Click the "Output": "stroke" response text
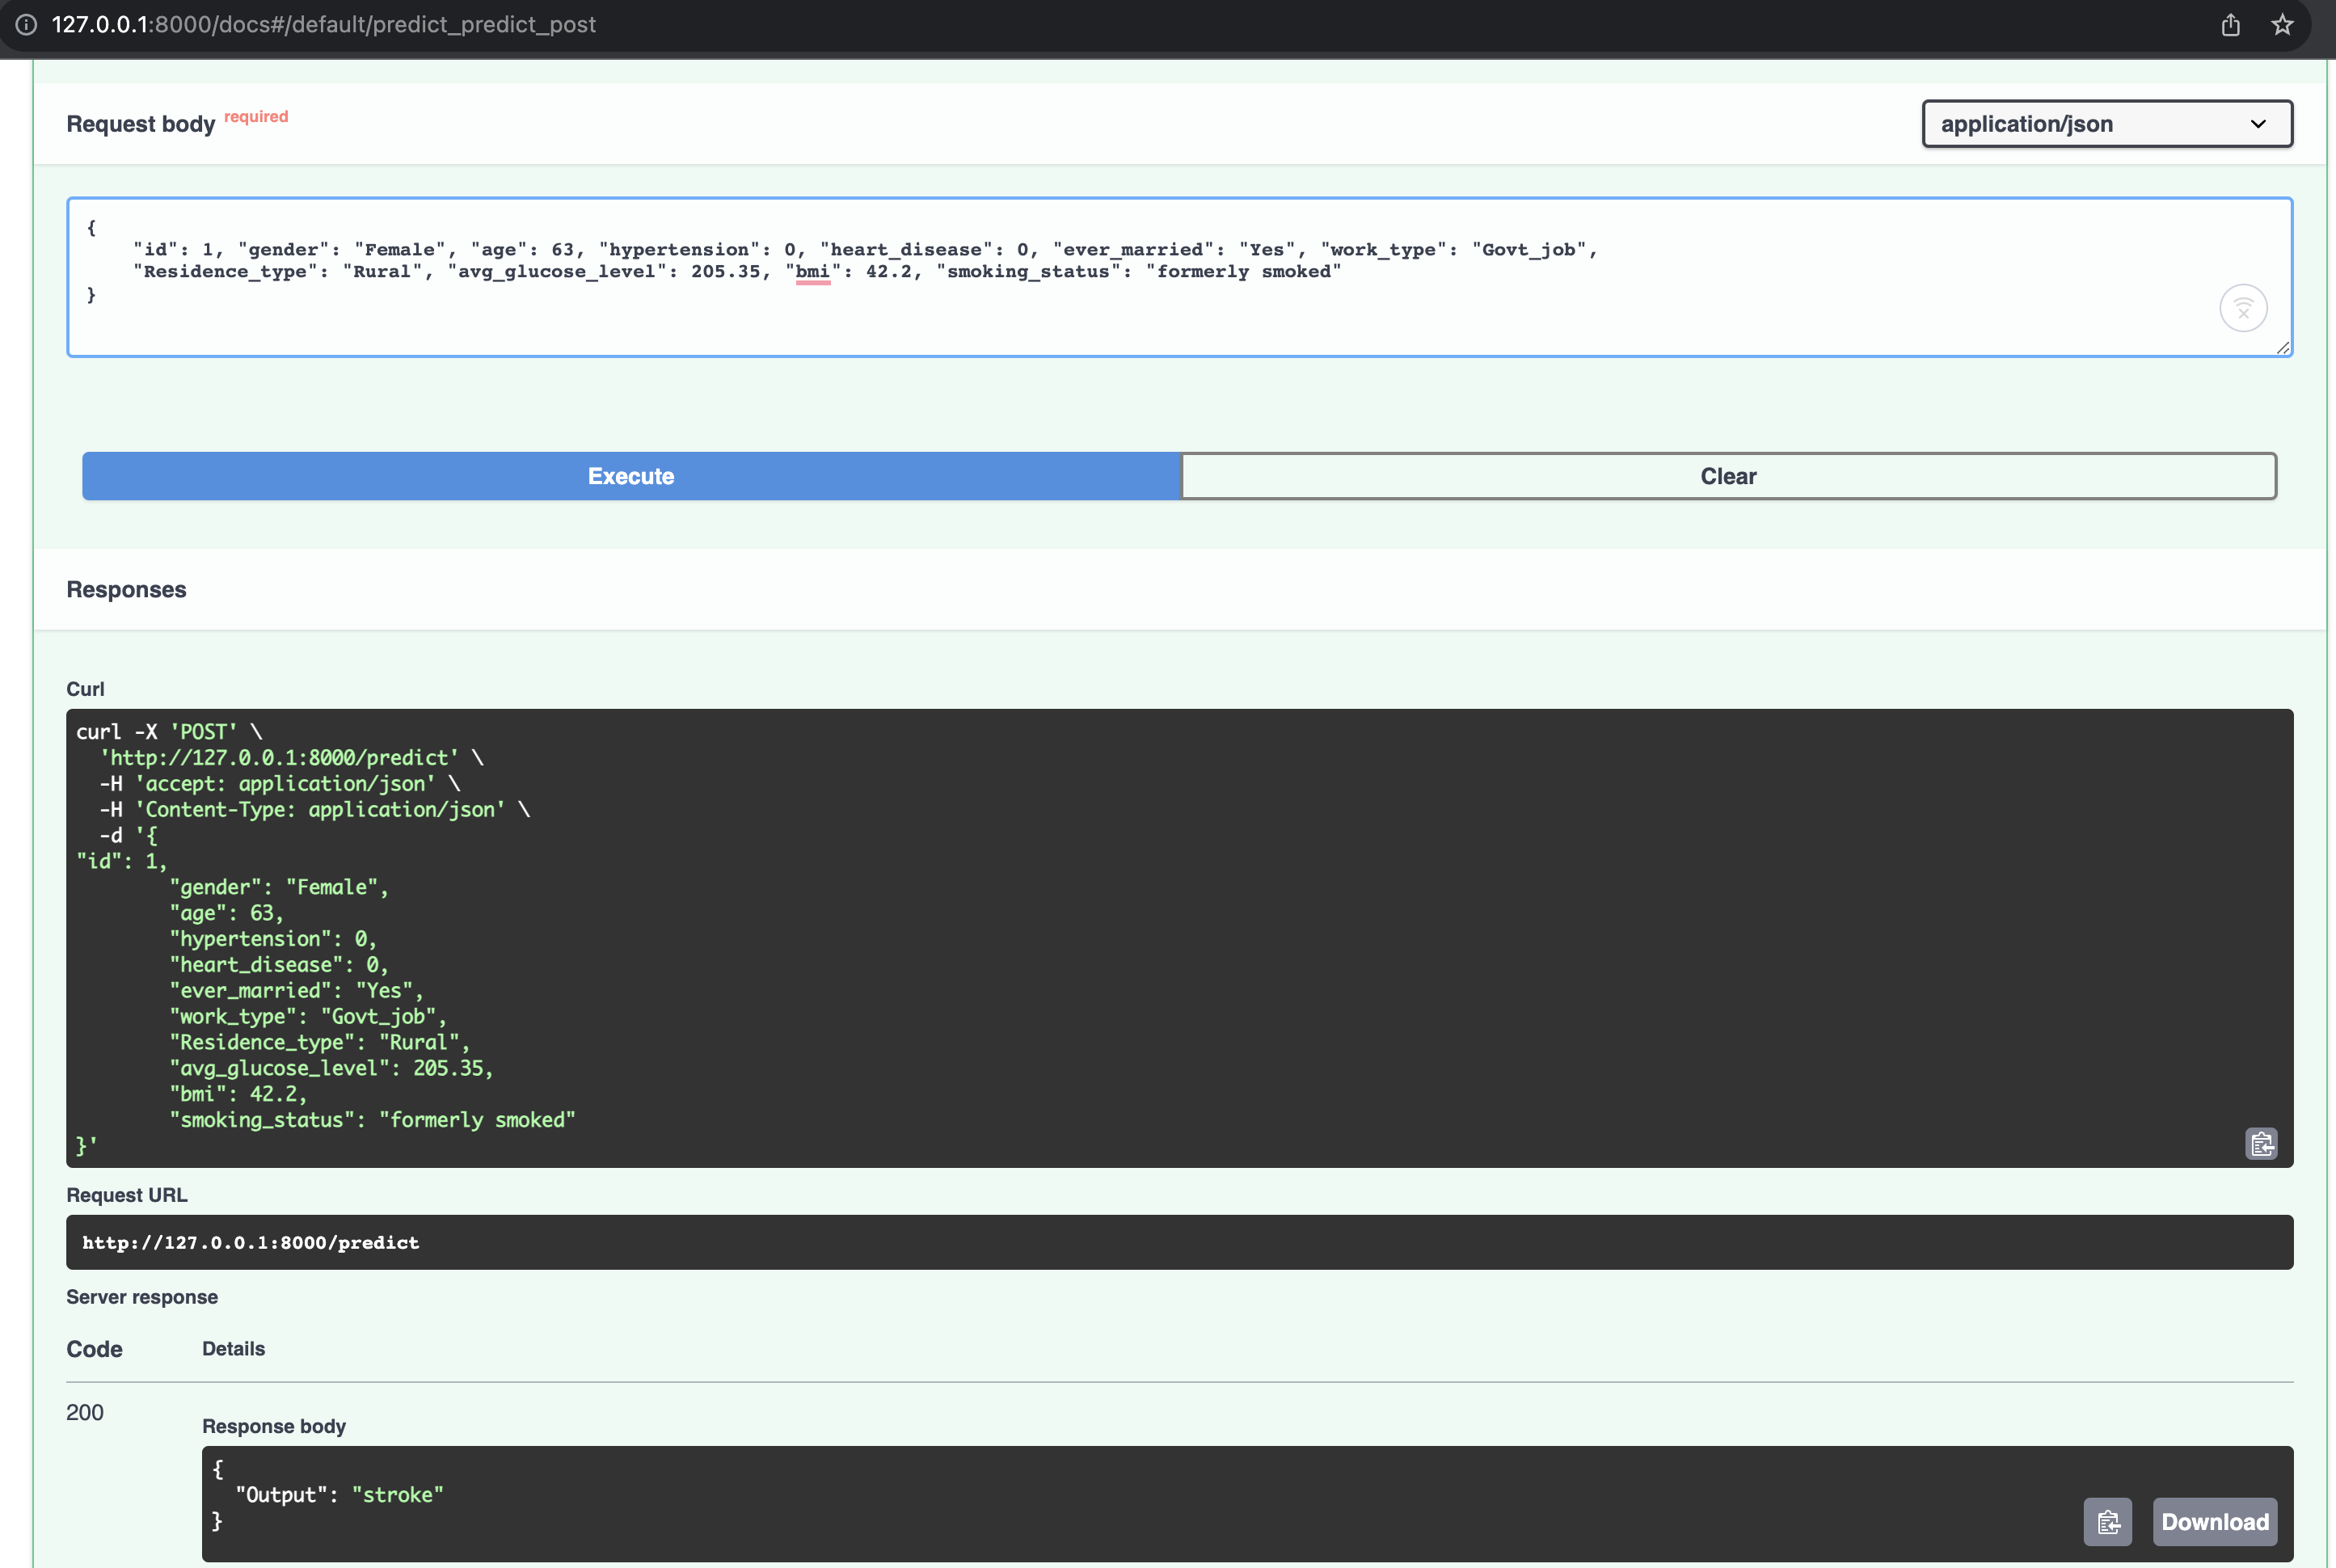2336x1568 pixels. coord(339,1495)
